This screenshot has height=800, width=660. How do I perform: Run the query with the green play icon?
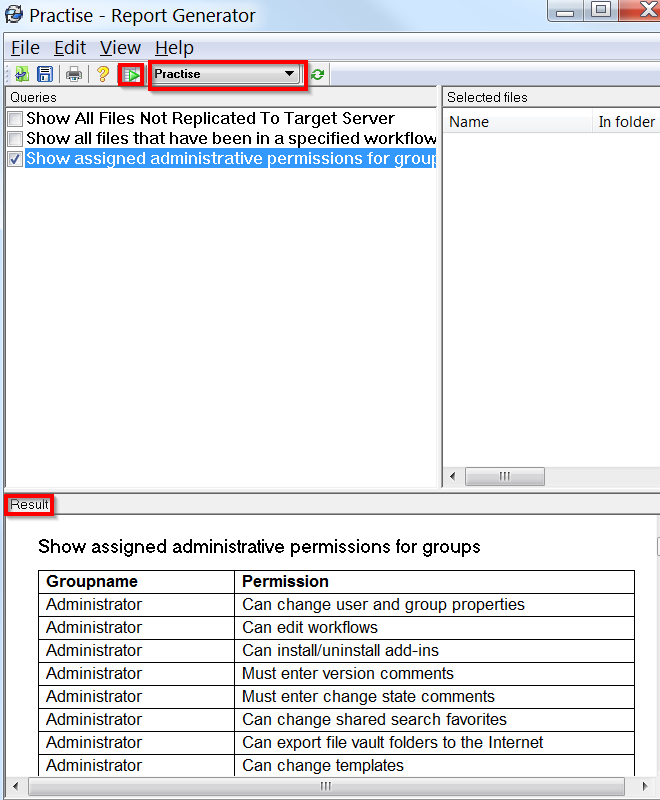click(x=131, y=76)
